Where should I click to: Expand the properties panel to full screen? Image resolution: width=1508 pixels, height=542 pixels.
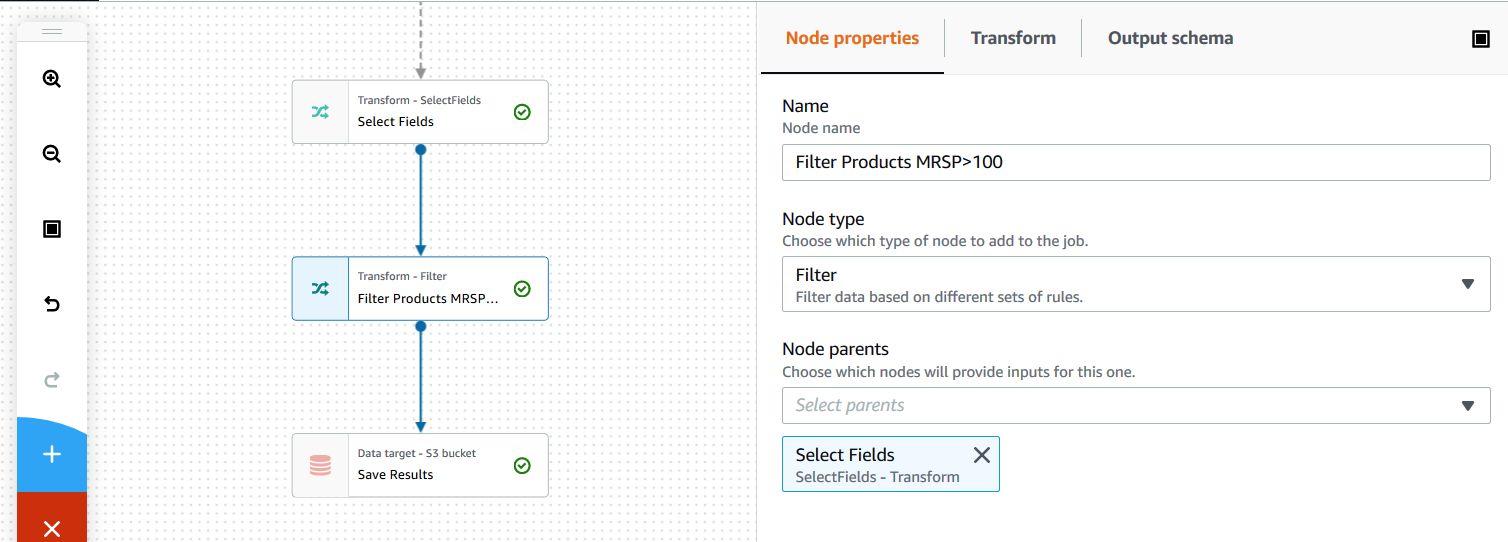tap(1481, 39)
